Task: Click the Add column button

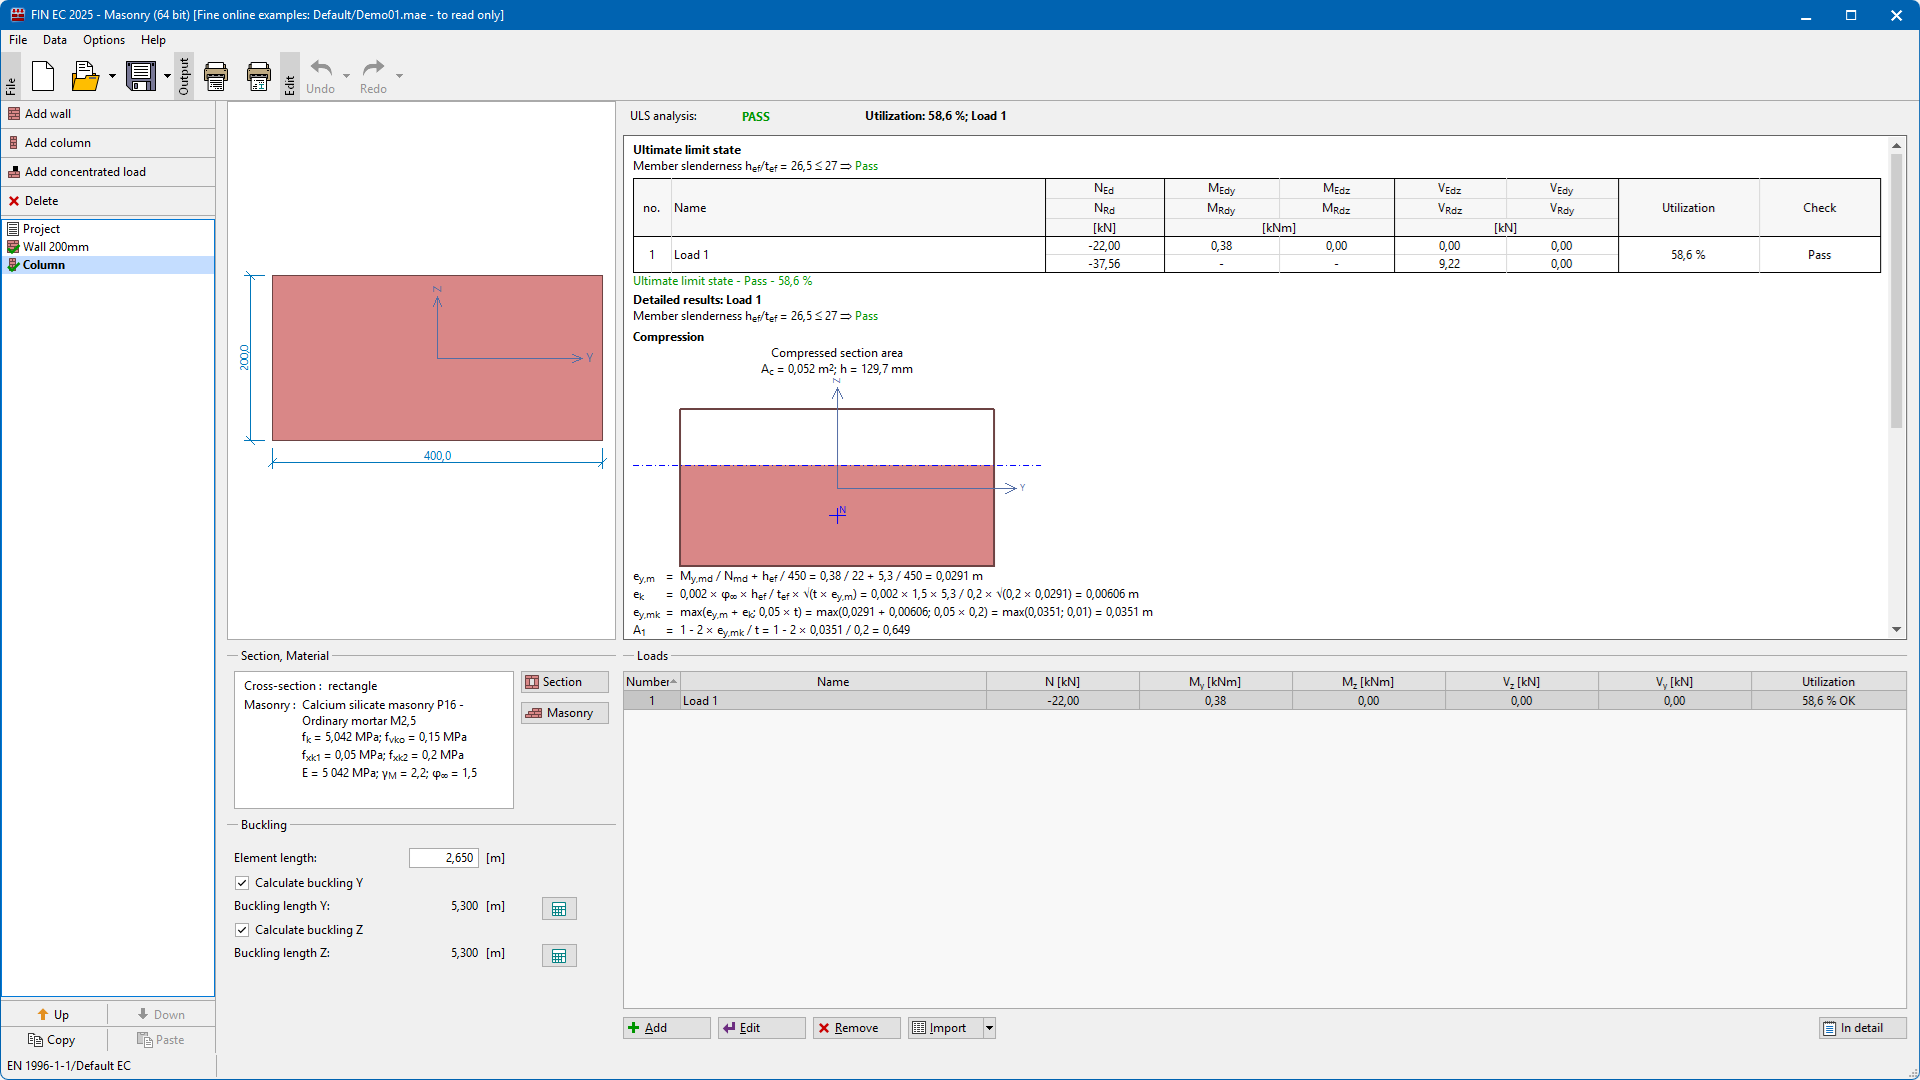Action: [58, 143]
